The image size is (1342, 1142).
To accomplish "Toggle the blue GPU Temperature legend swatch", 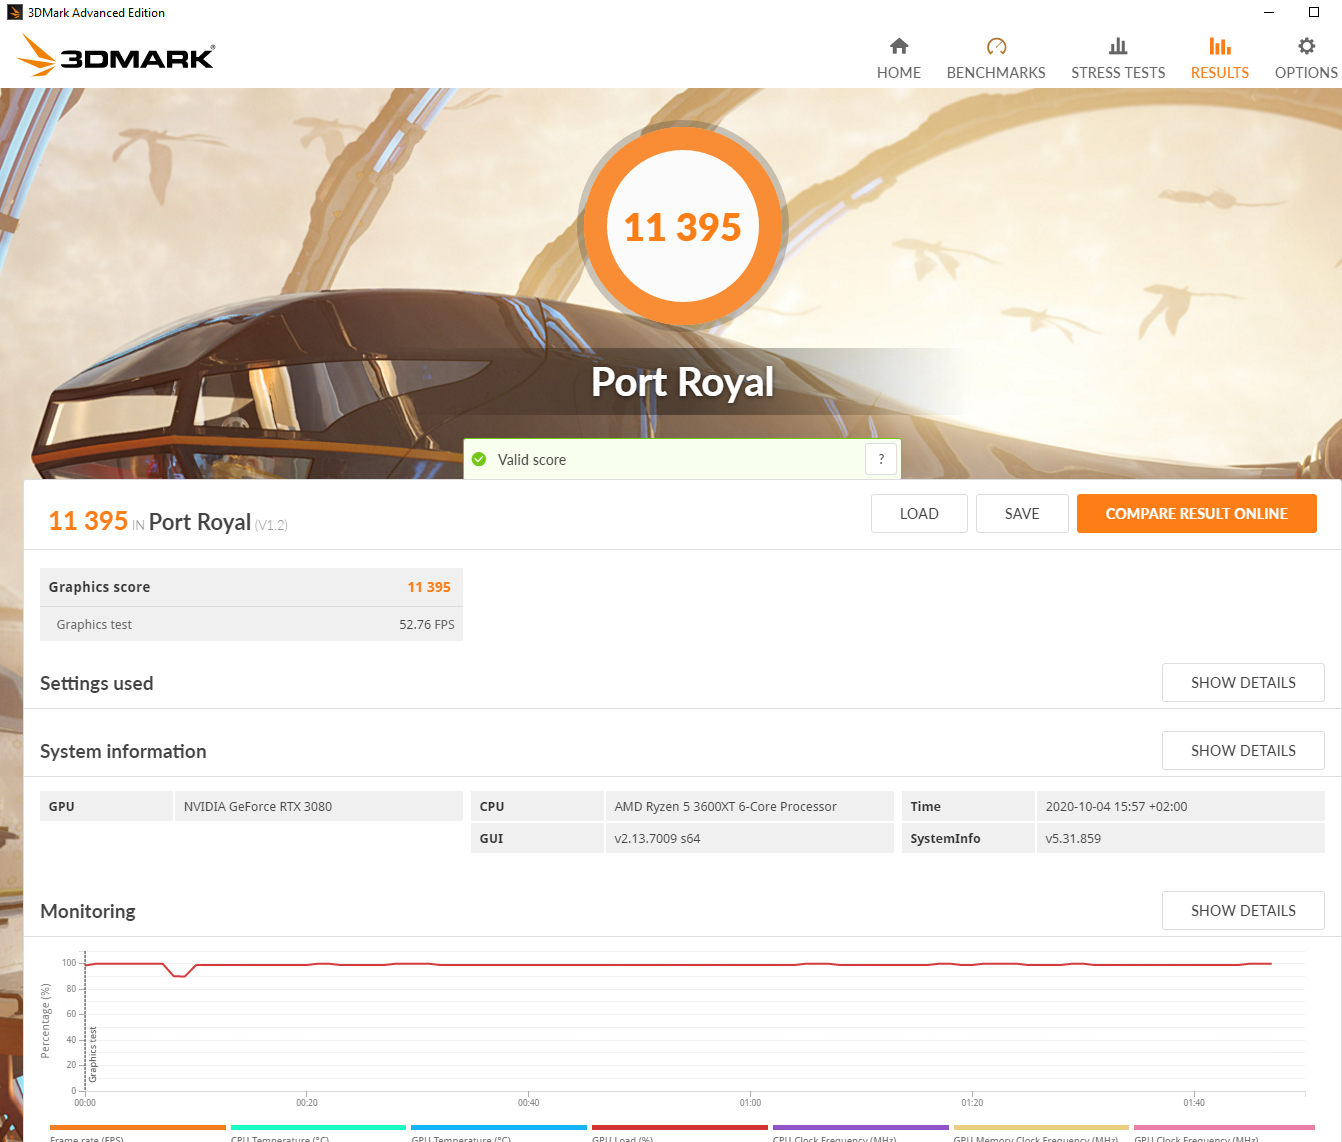I will pyautogui.click(x=499, y=1127).
